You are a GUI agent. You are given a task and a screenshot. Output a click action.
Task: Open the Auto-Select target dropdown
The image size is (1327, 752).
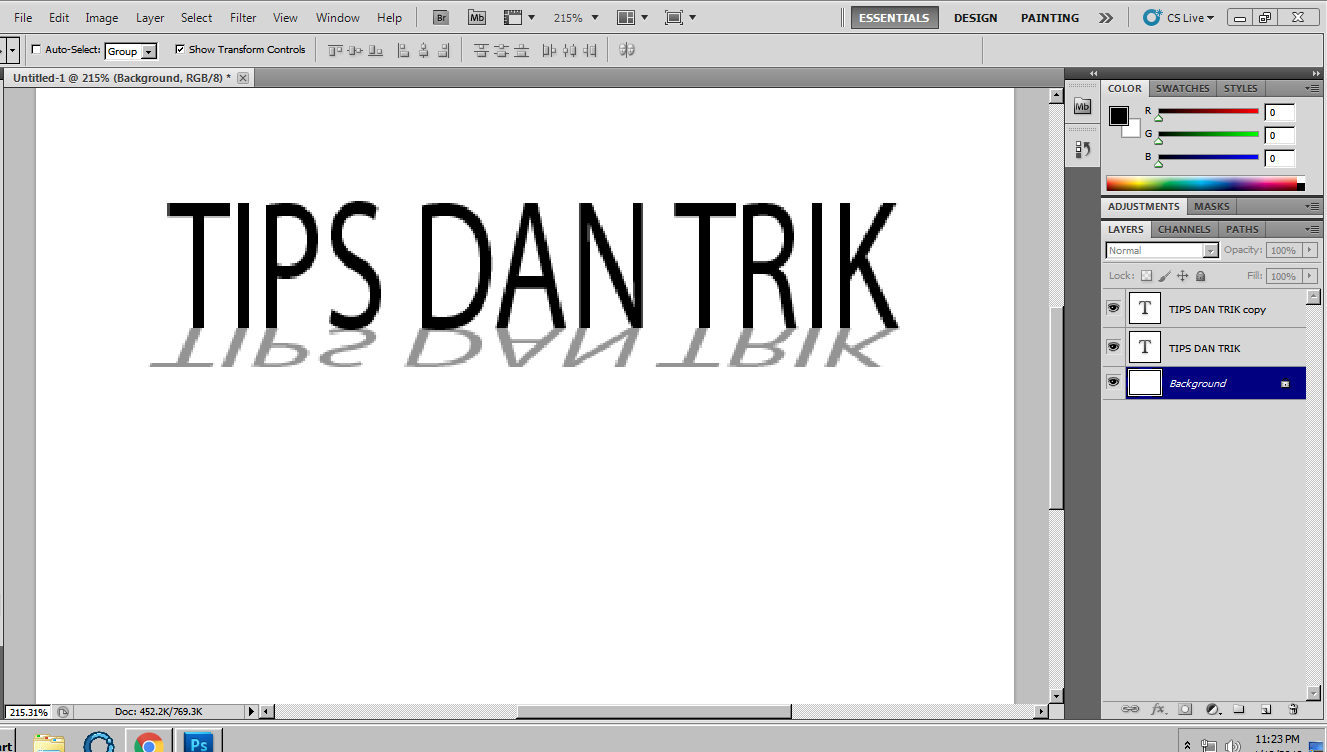(146, 50)
